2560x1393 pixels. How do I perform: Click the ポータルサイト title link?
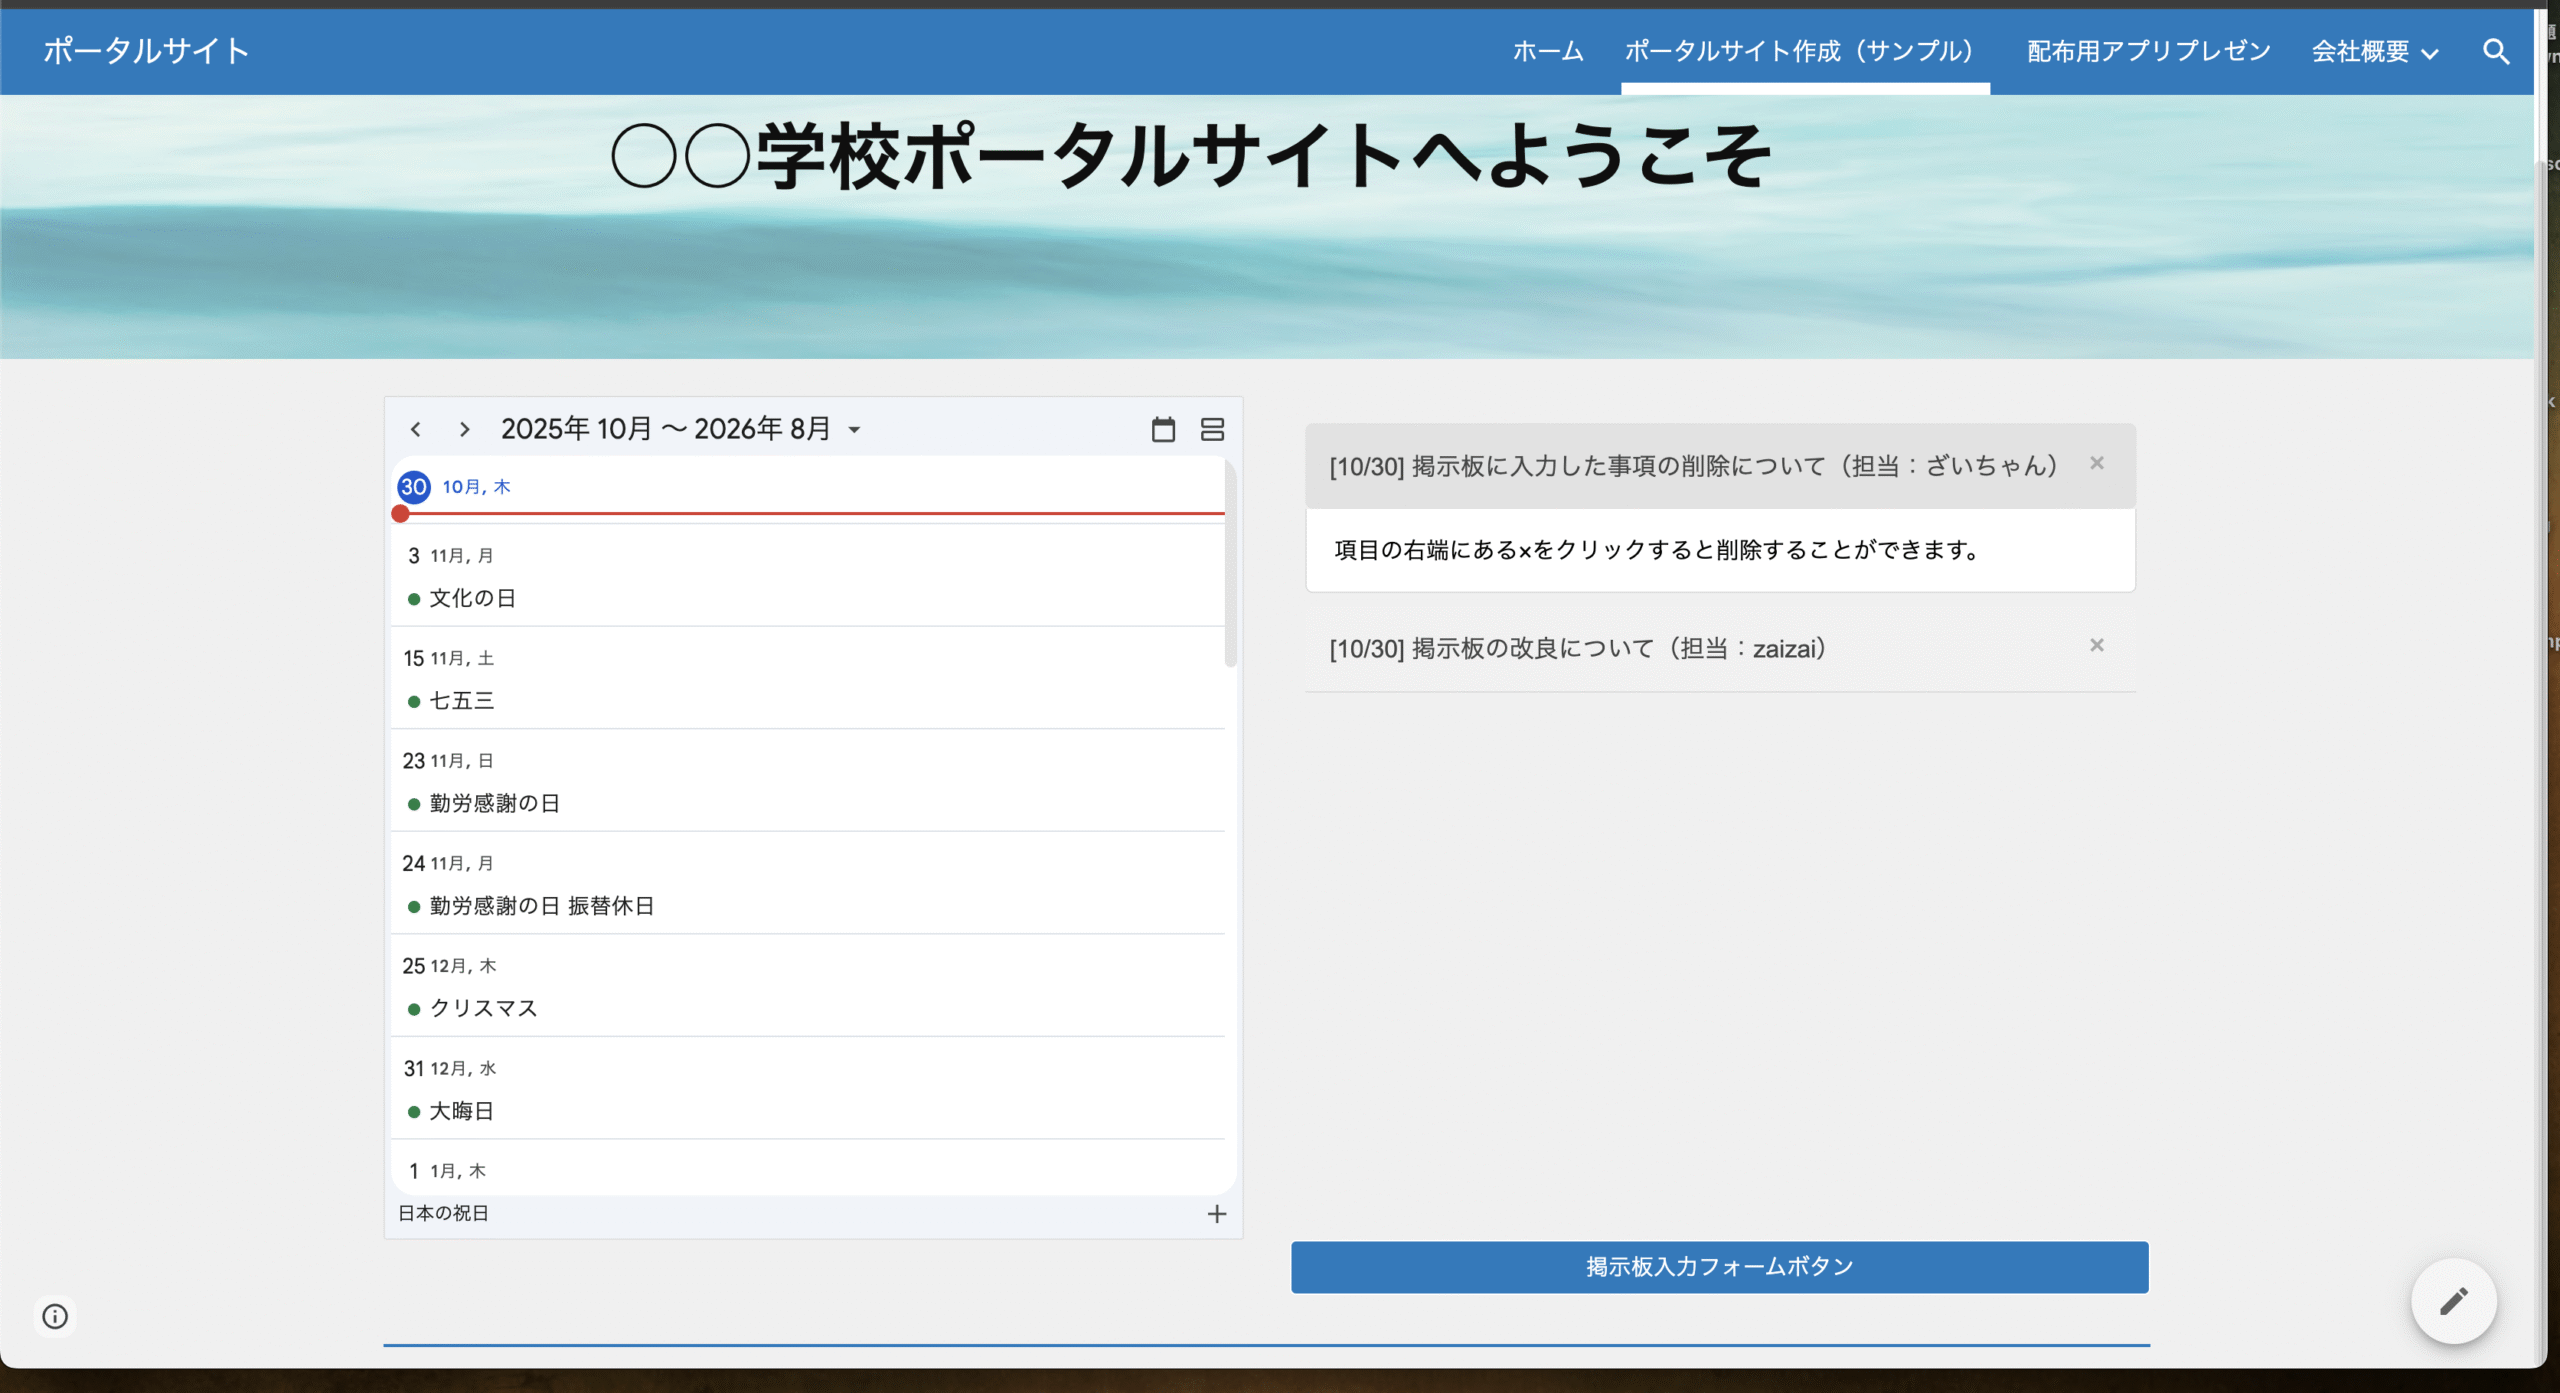point(145,51)
